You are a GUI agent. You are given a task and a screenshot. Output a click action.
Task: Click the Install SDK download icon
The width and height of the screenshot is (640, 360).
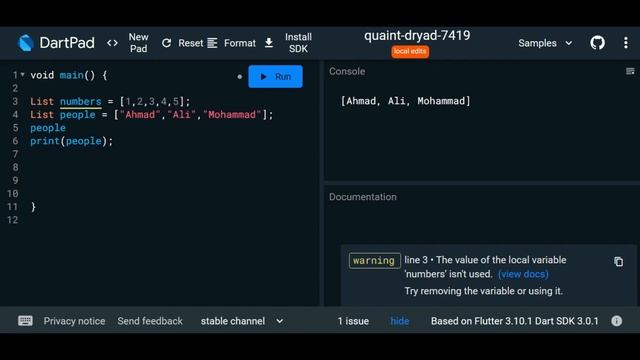click(x=269, y=43)
